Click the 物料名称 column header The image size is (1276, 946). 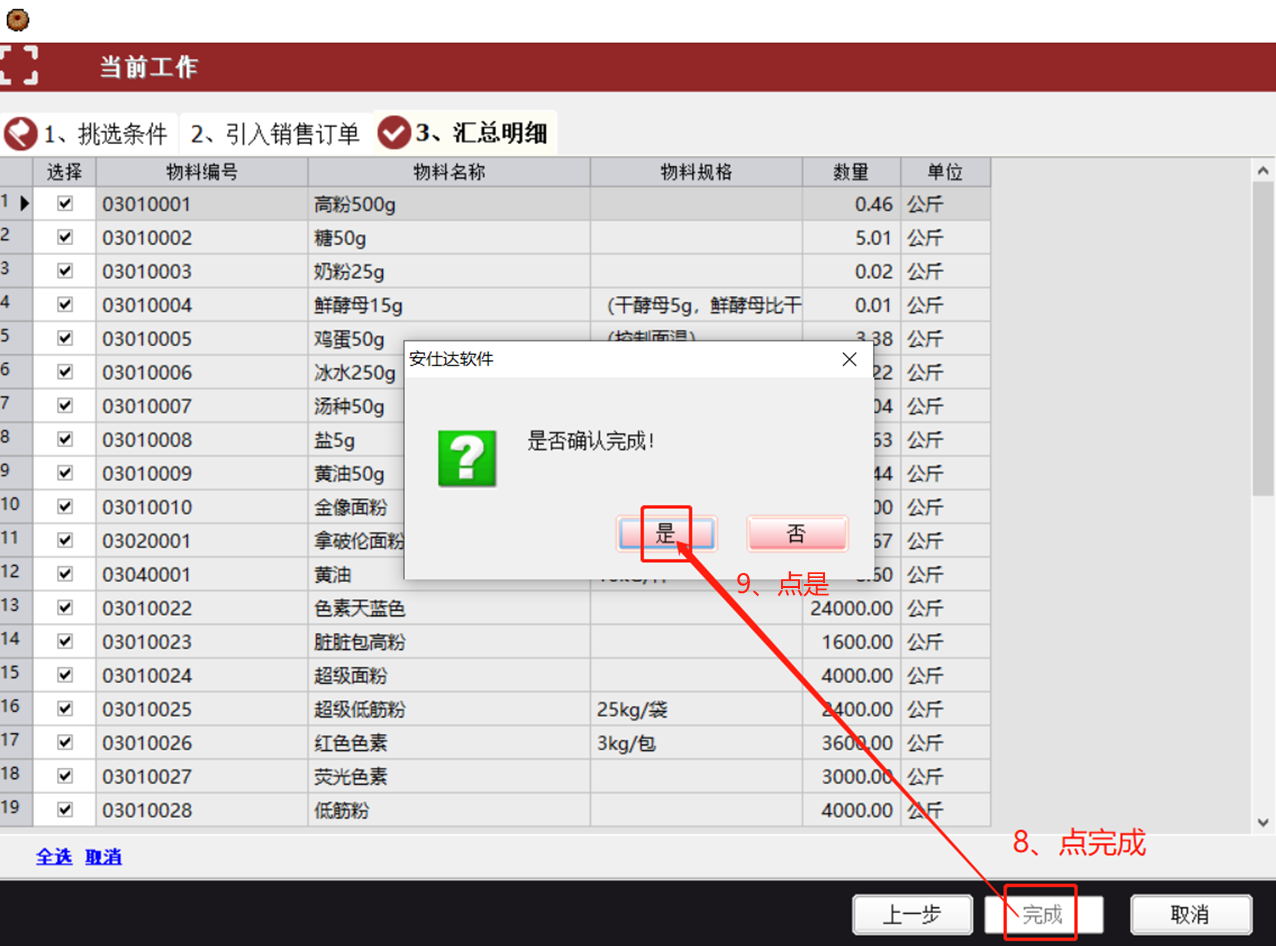tap(449, 171)
